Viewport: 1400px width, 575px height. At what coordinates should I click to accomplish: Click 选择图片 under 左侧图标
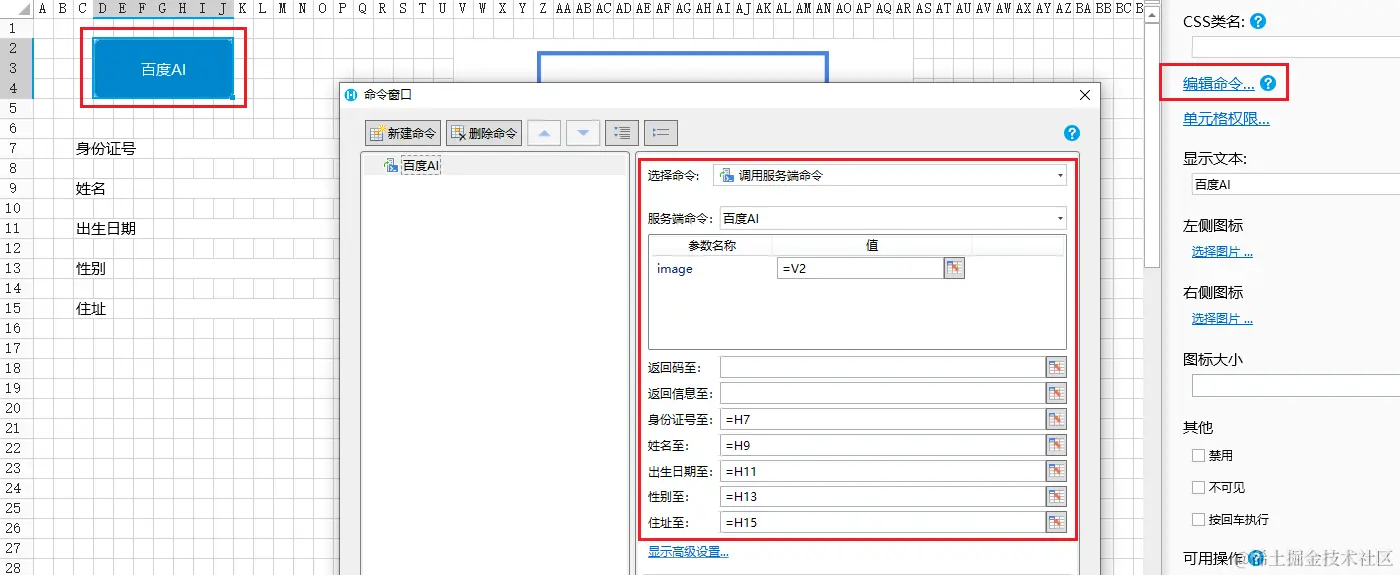[x=1222, y=252]
